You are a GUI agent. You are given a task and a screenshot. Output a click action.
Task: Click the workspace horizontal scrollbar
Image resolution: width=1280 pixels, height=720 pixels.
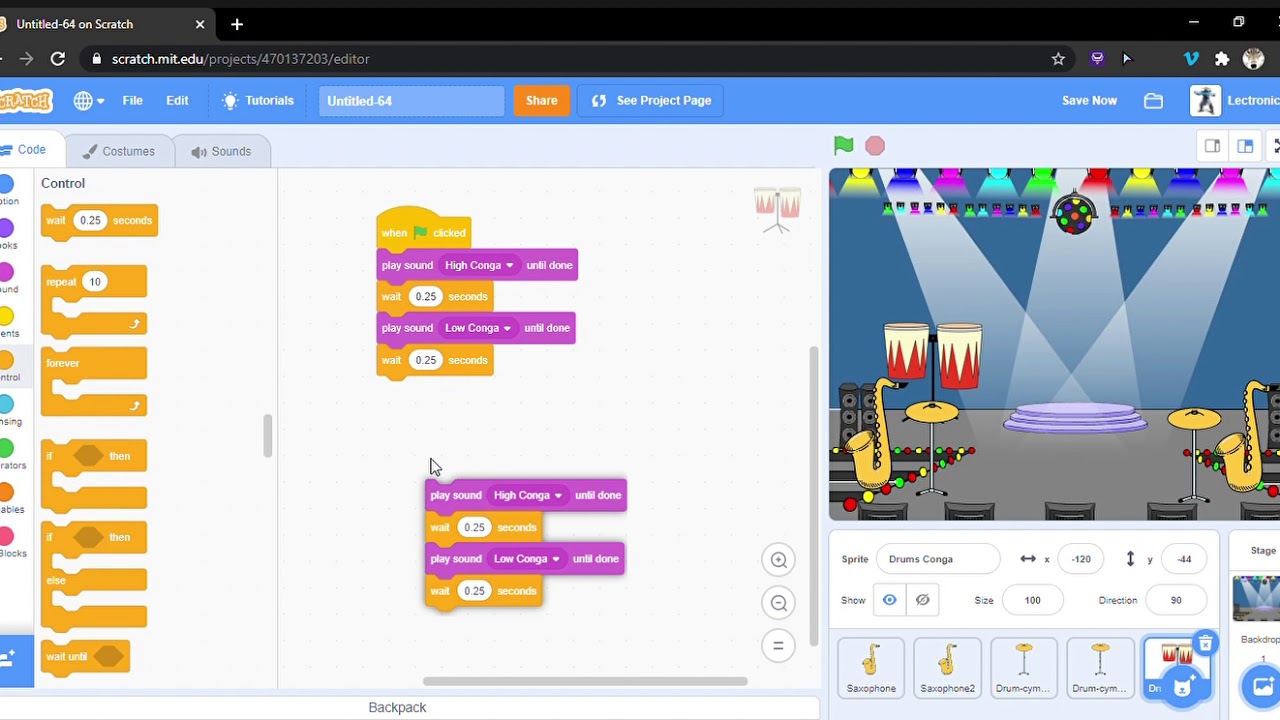(585, 682)
